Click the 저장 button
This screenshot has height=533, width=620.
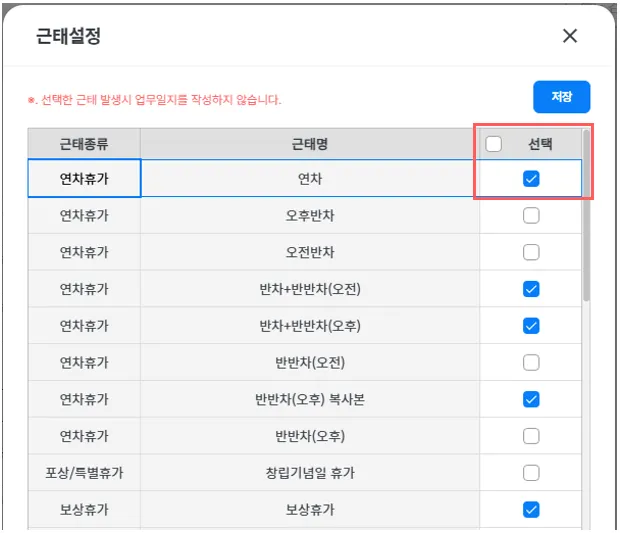click(x=561, y=97)
